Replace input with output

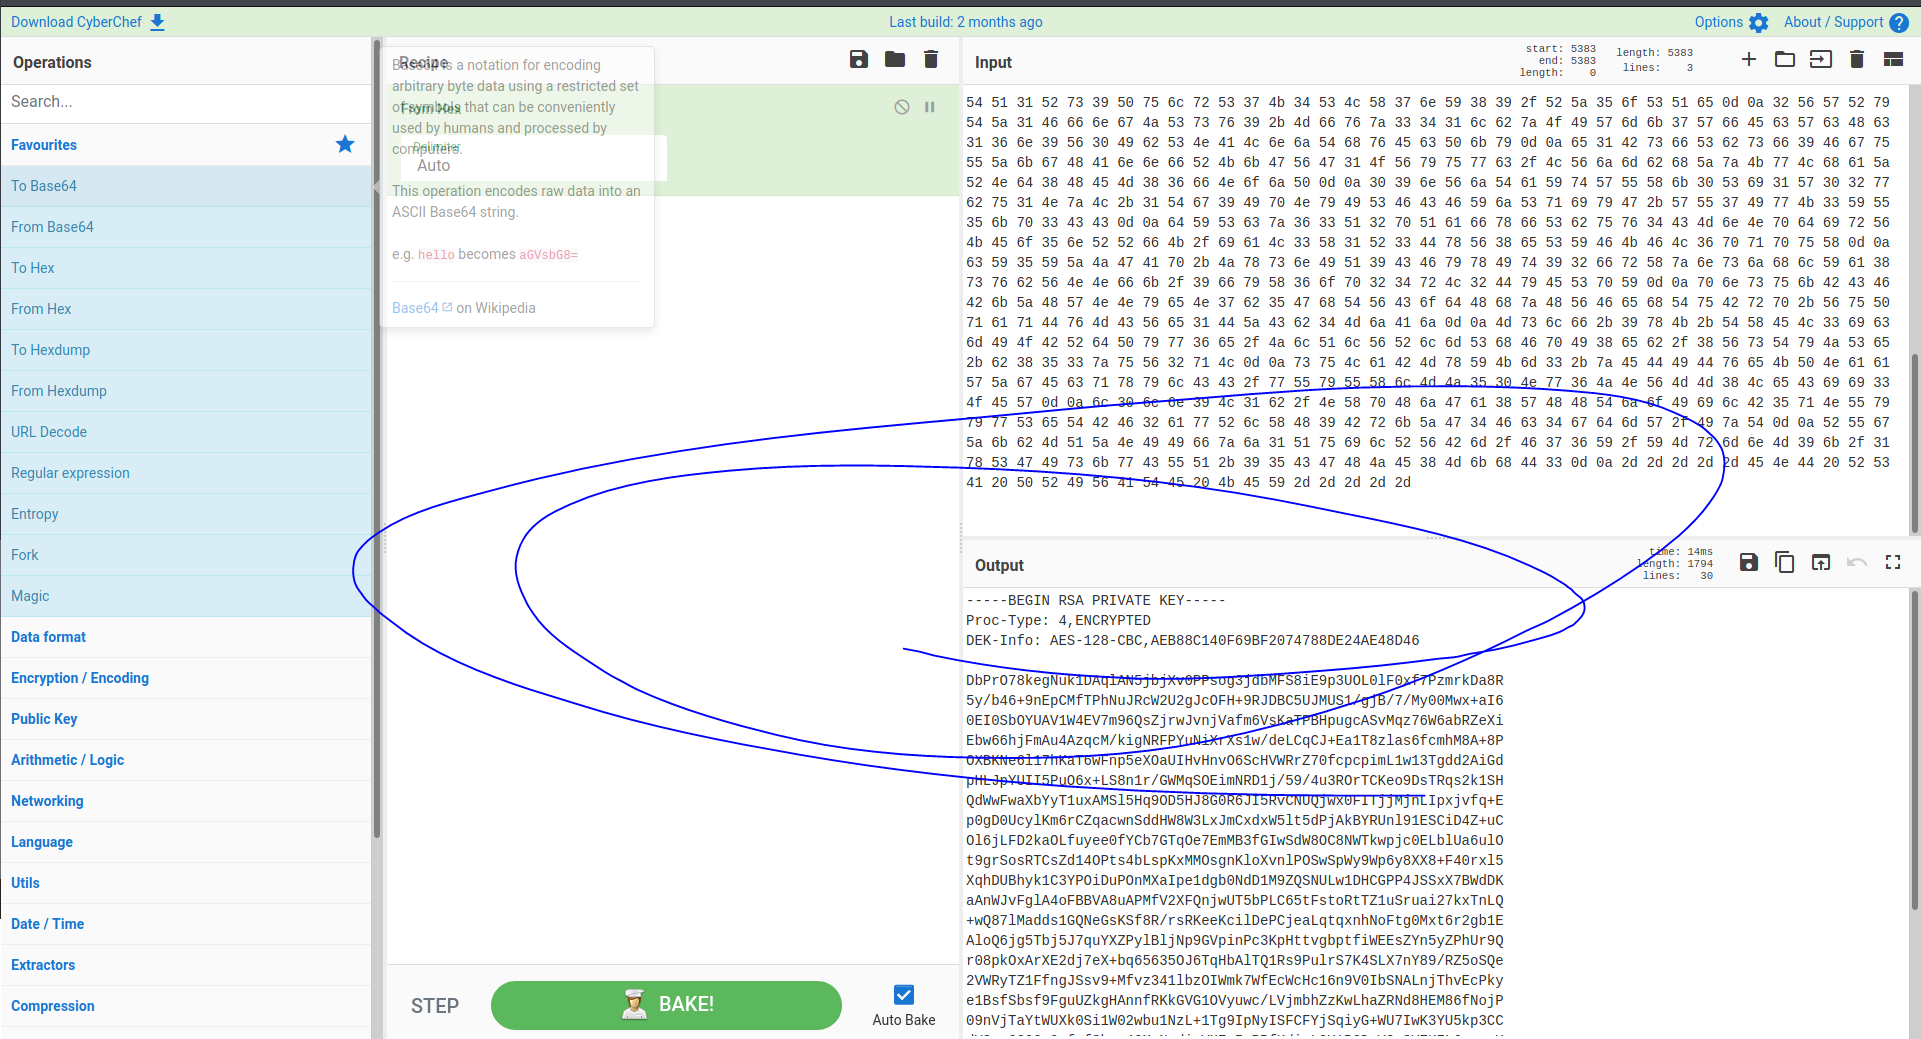coord(1821,562)
